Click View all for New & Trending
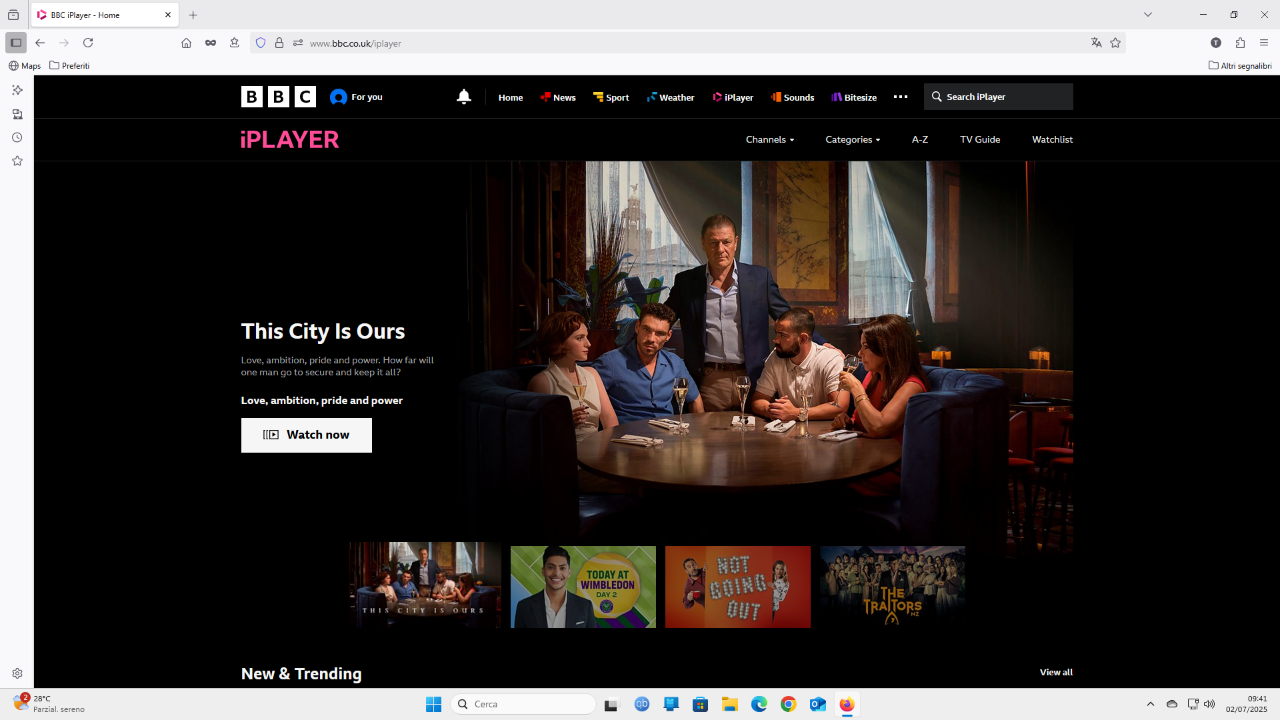Screen dimensions: 1280x720 pos(1056,672)
